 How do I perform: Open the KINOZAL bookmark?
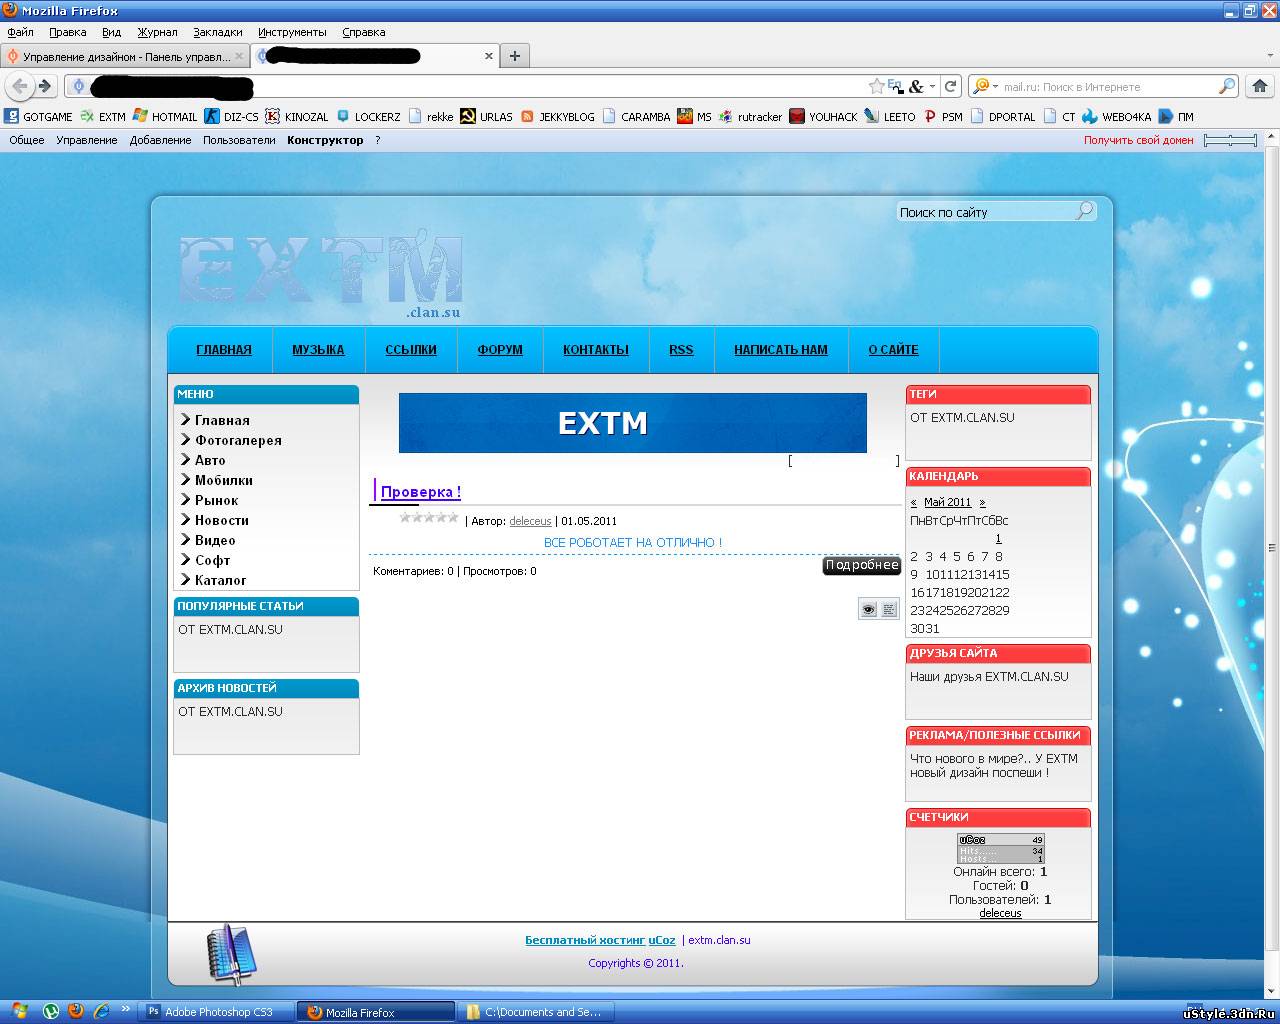tap(297, 116)
